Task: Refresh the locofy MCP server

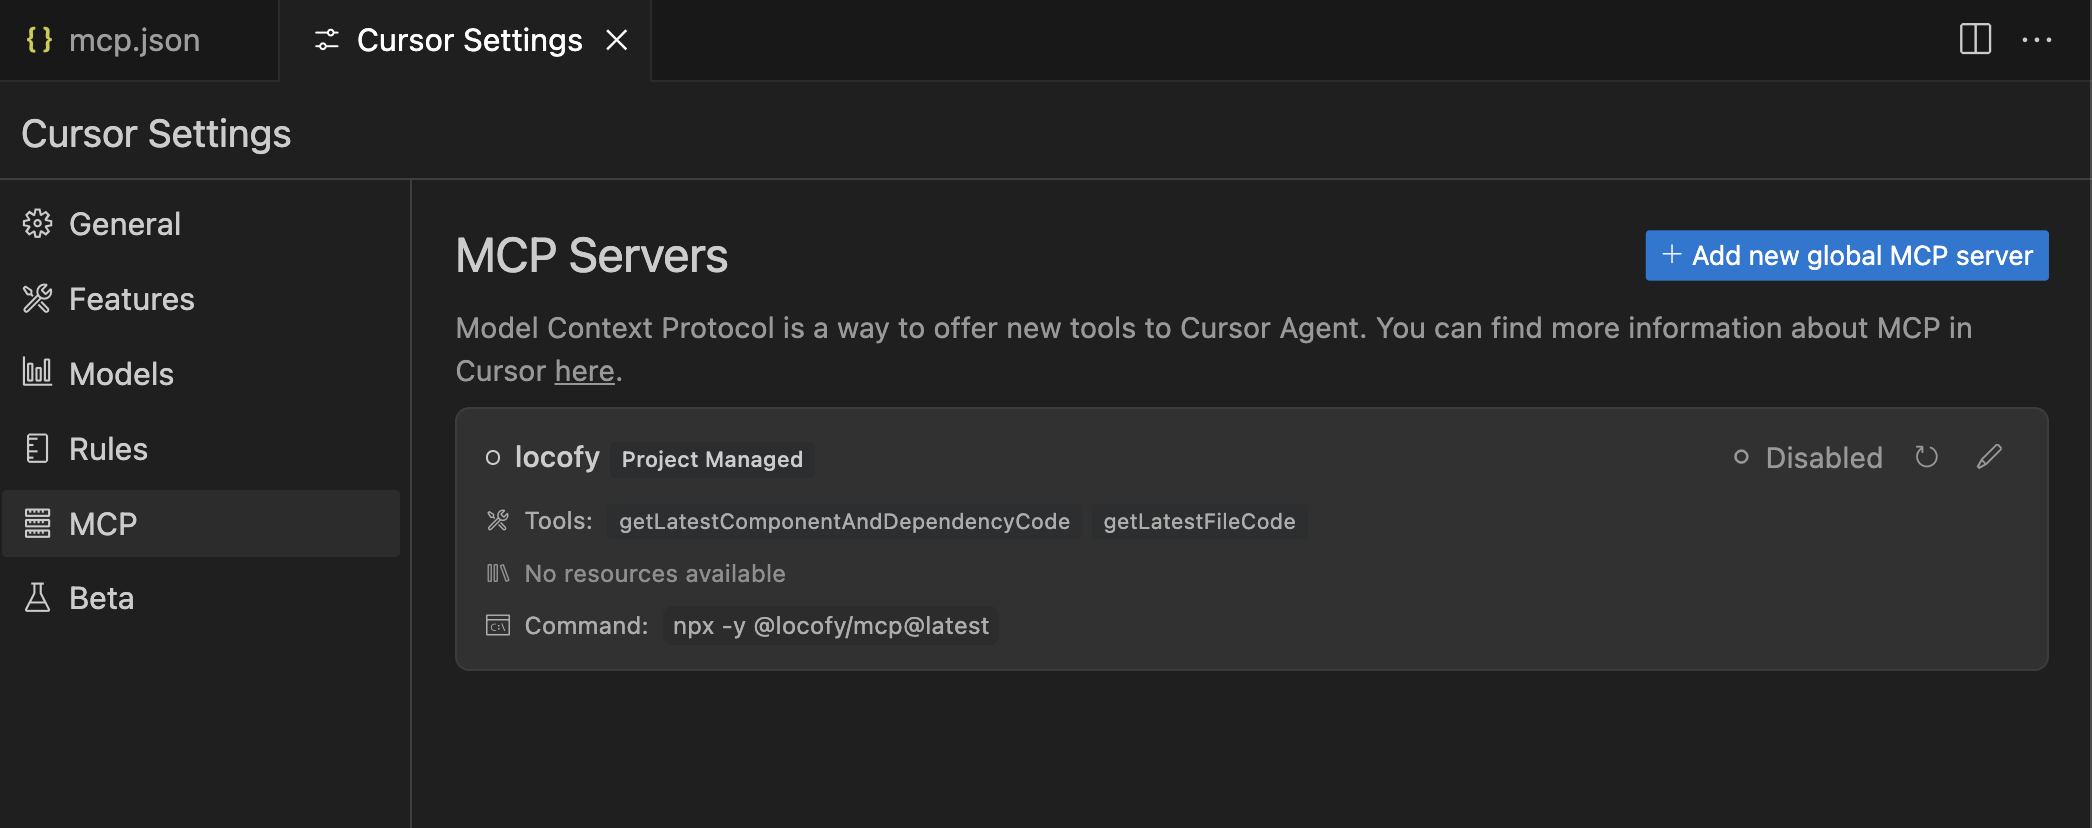Action: tap(1928, 457)
